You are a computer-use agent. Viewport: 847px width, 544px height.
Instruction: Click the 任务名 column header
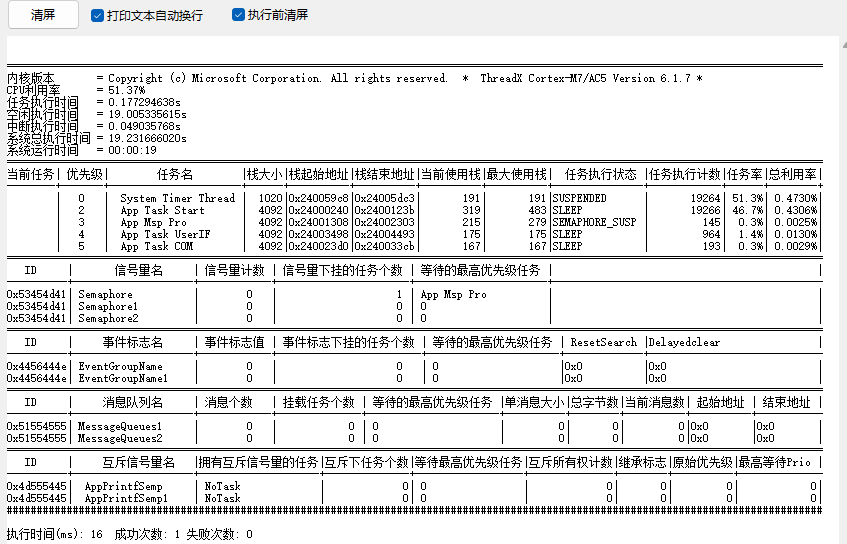tap(174, 174)
